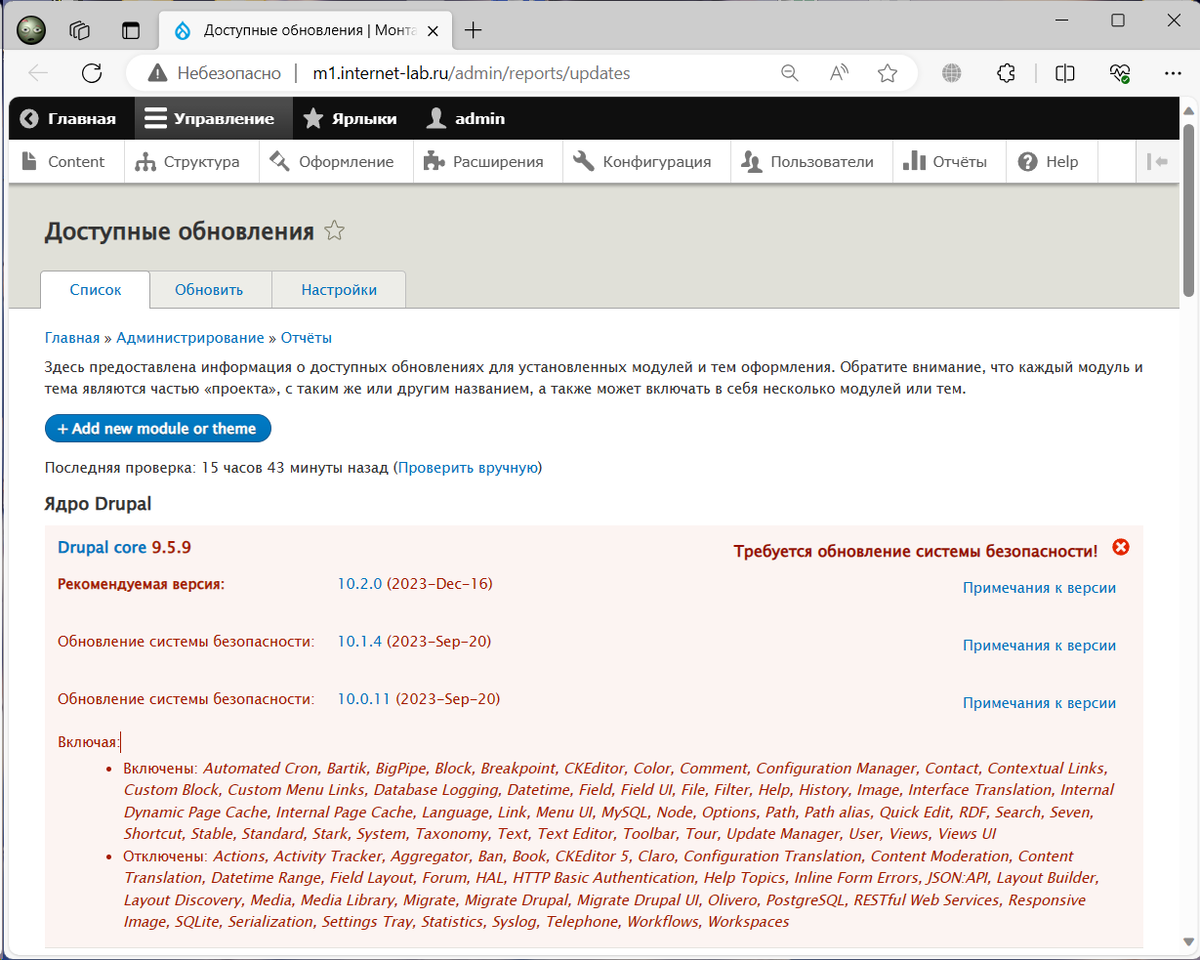Open the Help menu item

(1051, 162)
